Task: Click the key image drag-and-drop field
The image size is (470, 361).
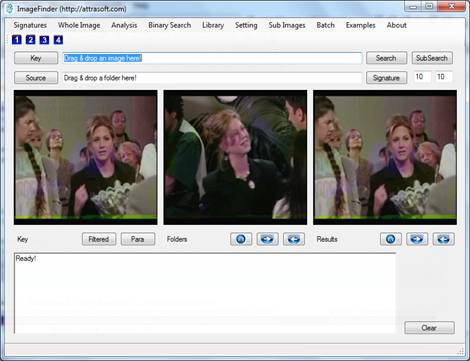Action: coord(212,58)
